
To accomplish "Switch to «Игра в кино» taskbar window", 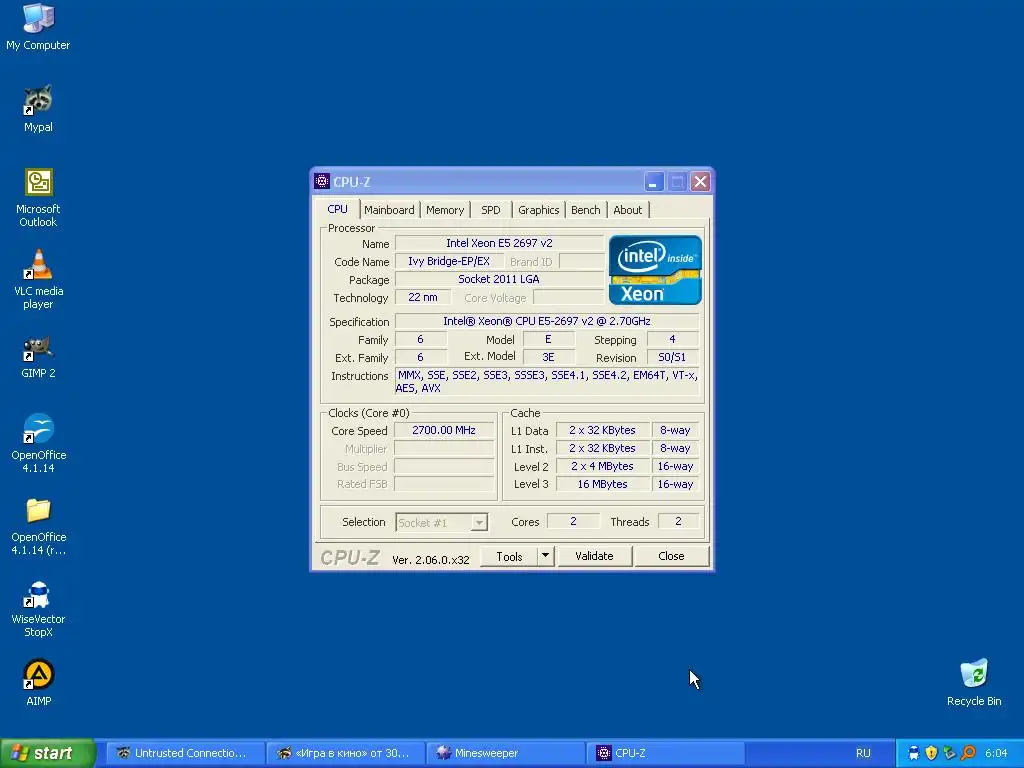I will [345, 753].
